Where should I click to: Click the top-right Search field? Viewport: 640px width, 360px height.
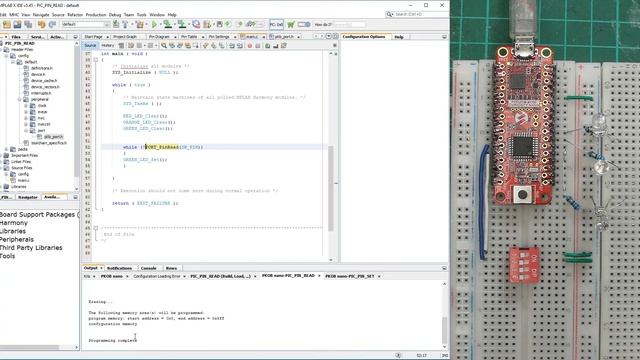(x=416, y=14)
